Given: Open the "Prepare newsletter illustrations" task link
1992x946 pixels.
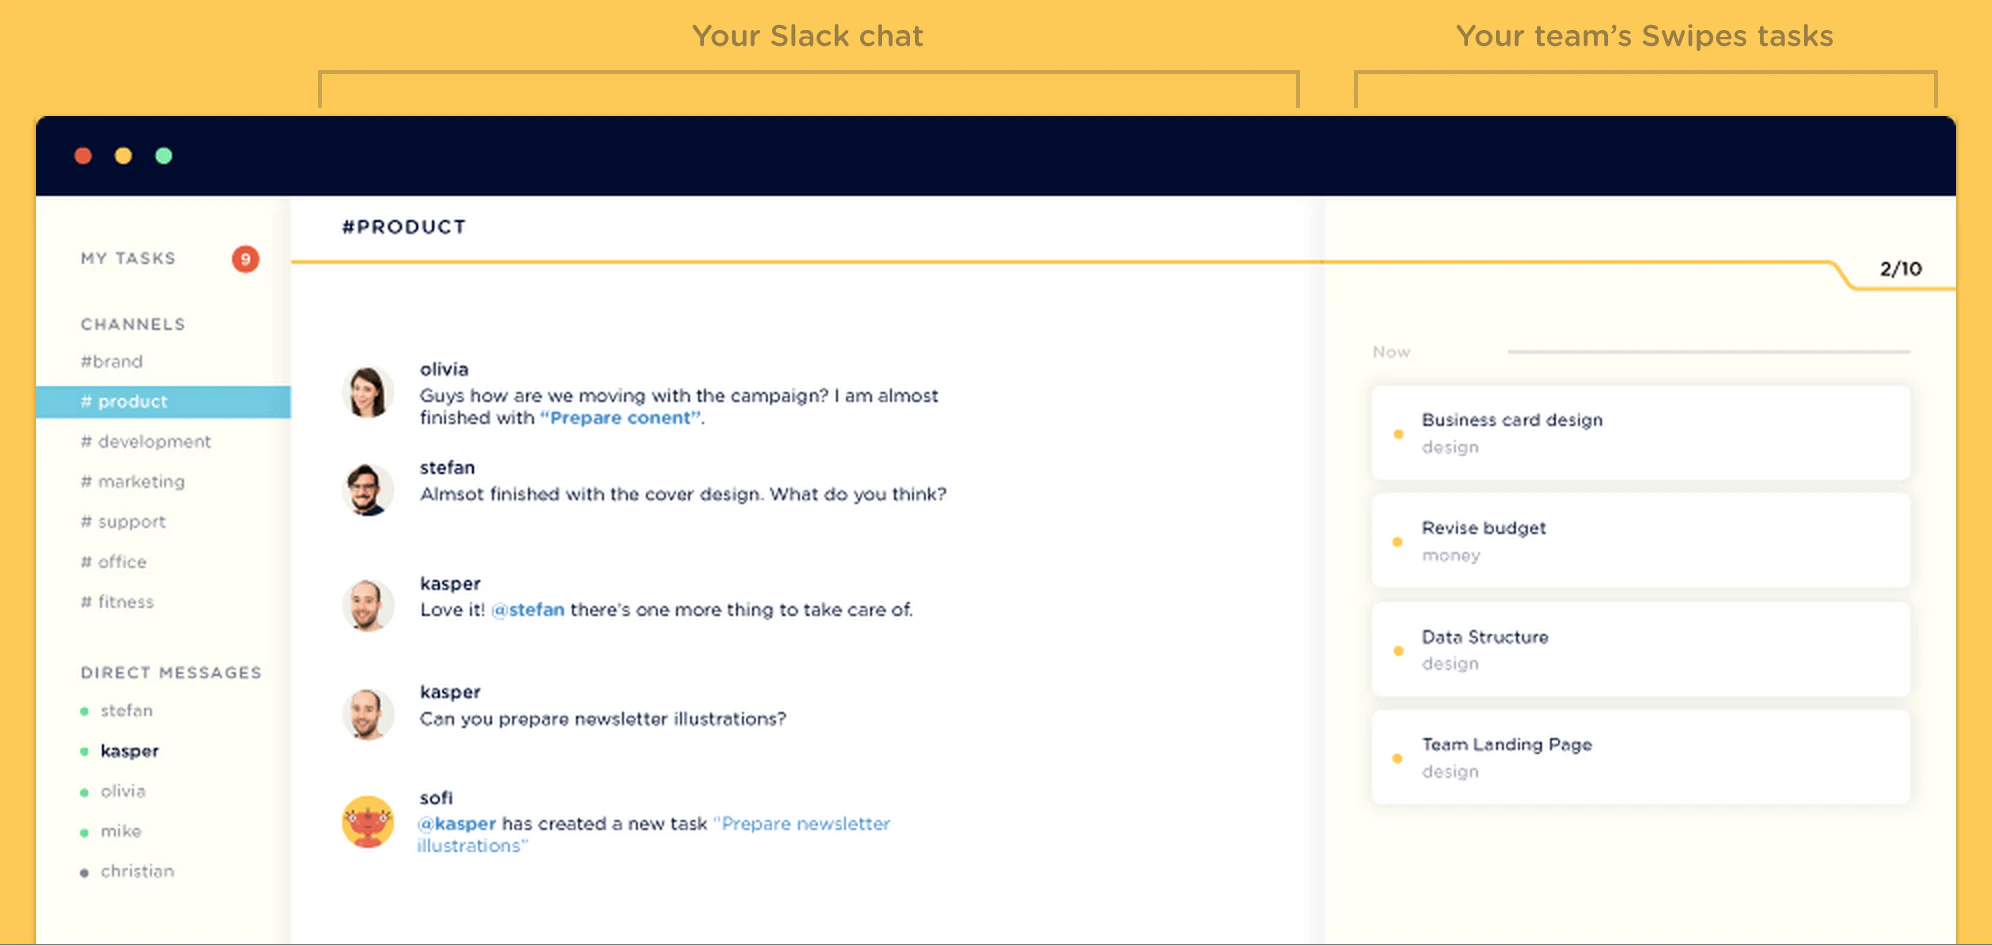Looking at the screenshot, I should (653, 835).
